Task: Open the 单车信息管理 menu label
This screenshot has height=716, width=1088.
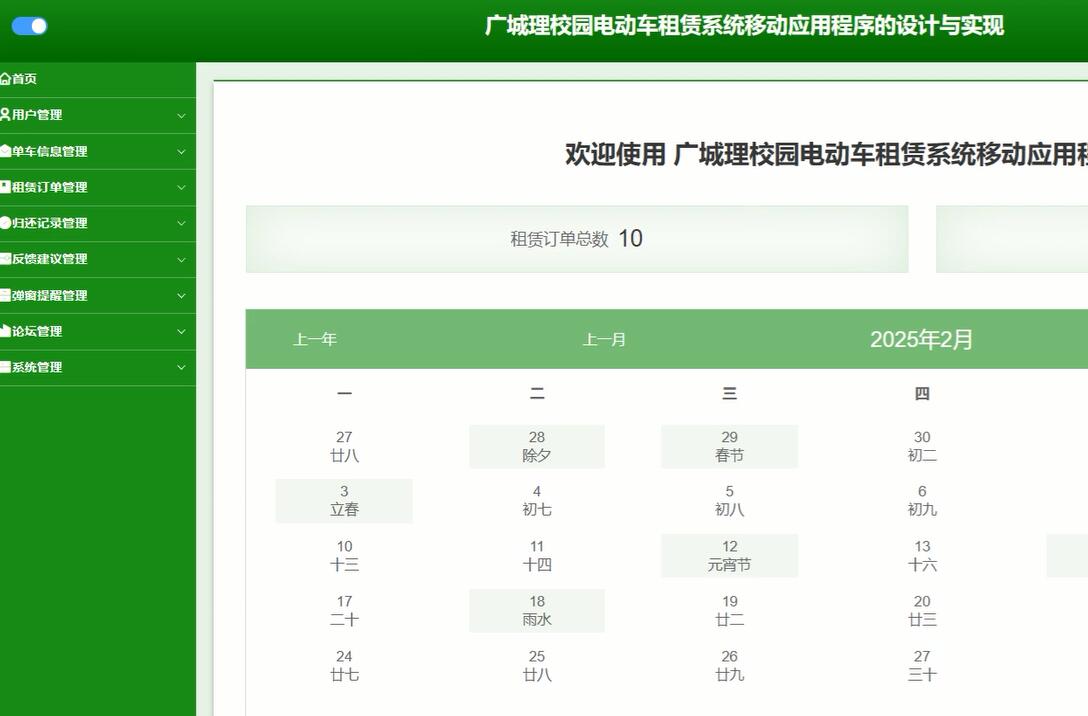Action: (x=49, y=151)
